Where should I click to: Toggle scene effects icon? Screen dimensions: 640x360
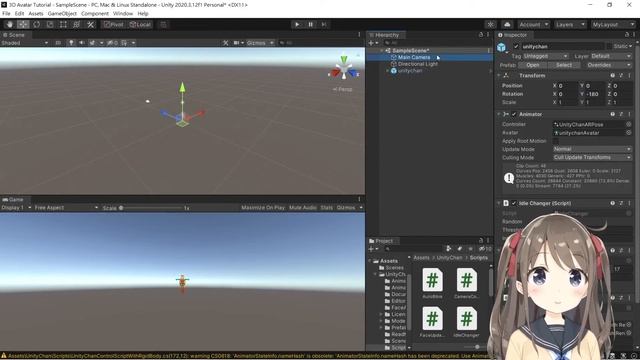[x=92, y=42]
